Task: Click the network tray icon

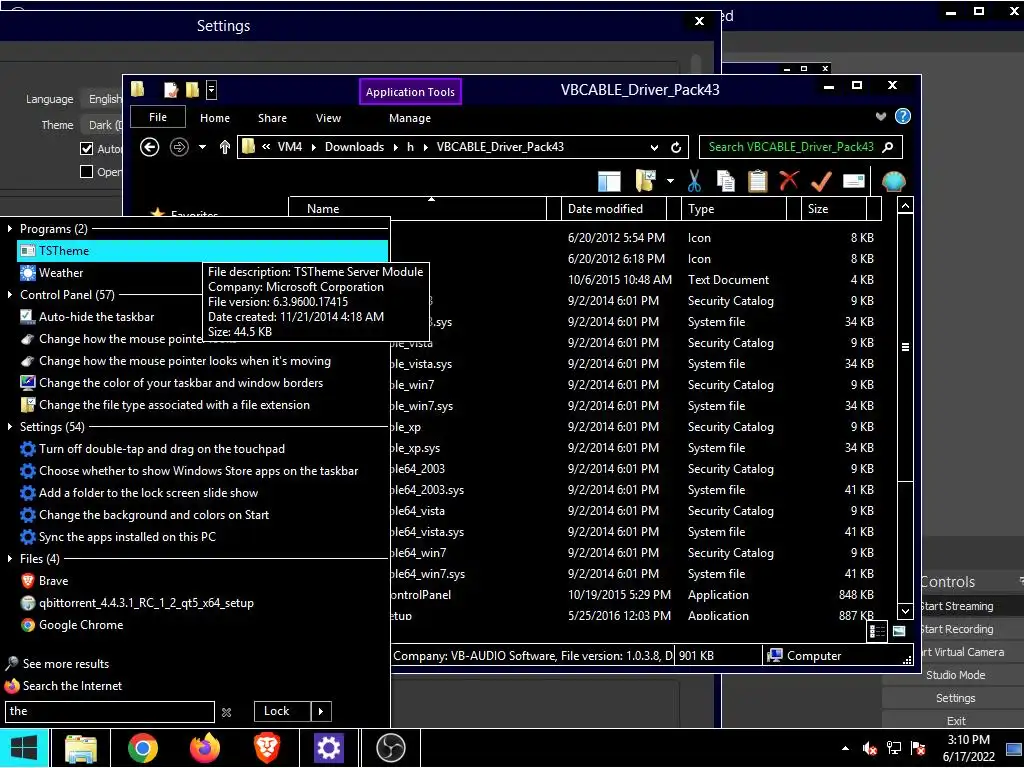Action: pos(893,748)
